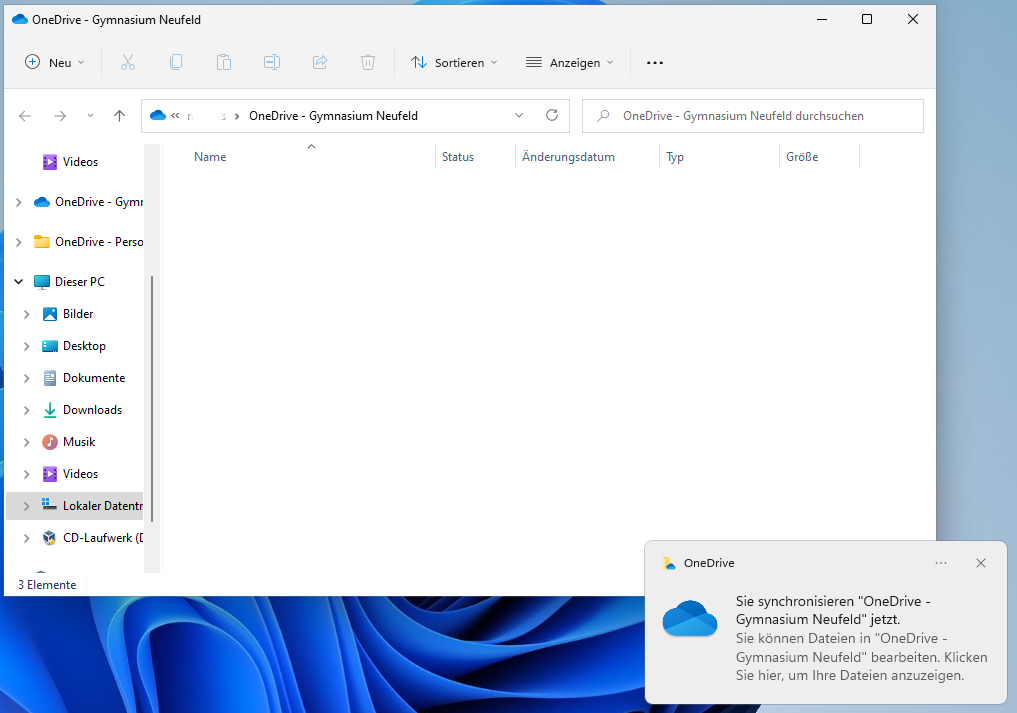Open OneDrive notification options ellipsis
The height and width of the screenshot is (713, 1017).
click(x=941, y=563)
